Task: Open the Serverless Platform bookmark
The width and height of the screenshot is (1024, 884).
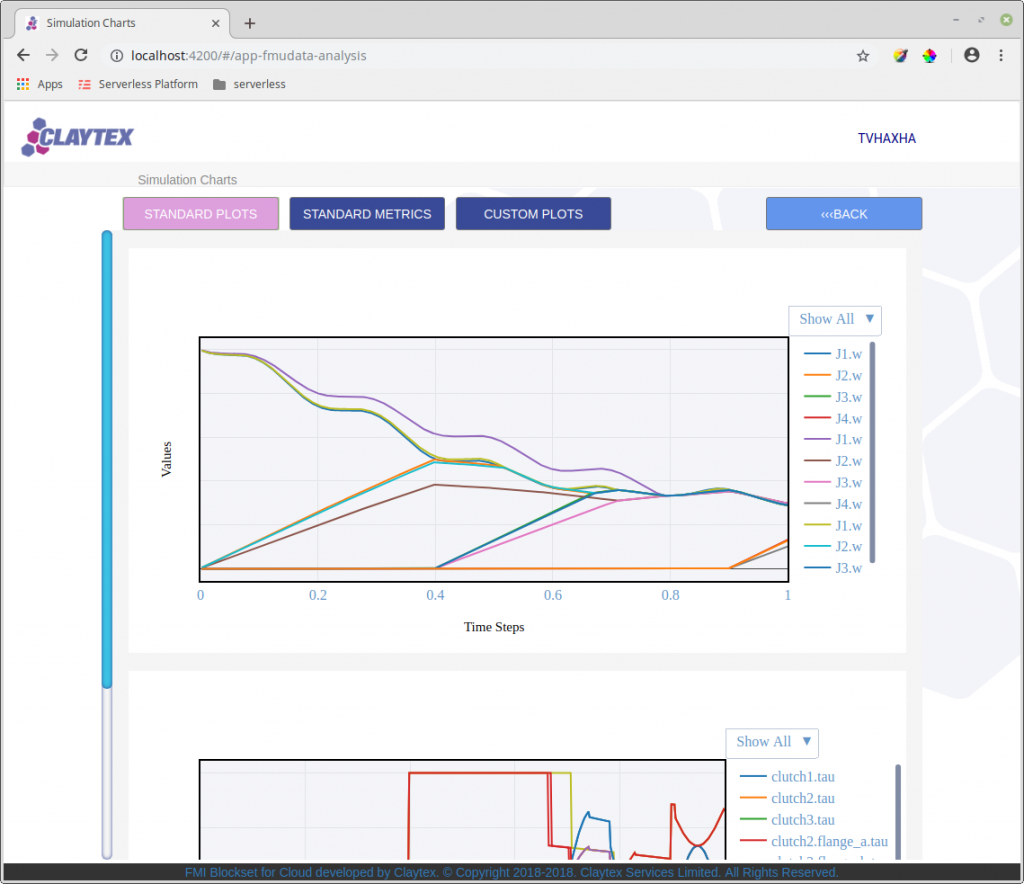Action: tap(138, 84)
